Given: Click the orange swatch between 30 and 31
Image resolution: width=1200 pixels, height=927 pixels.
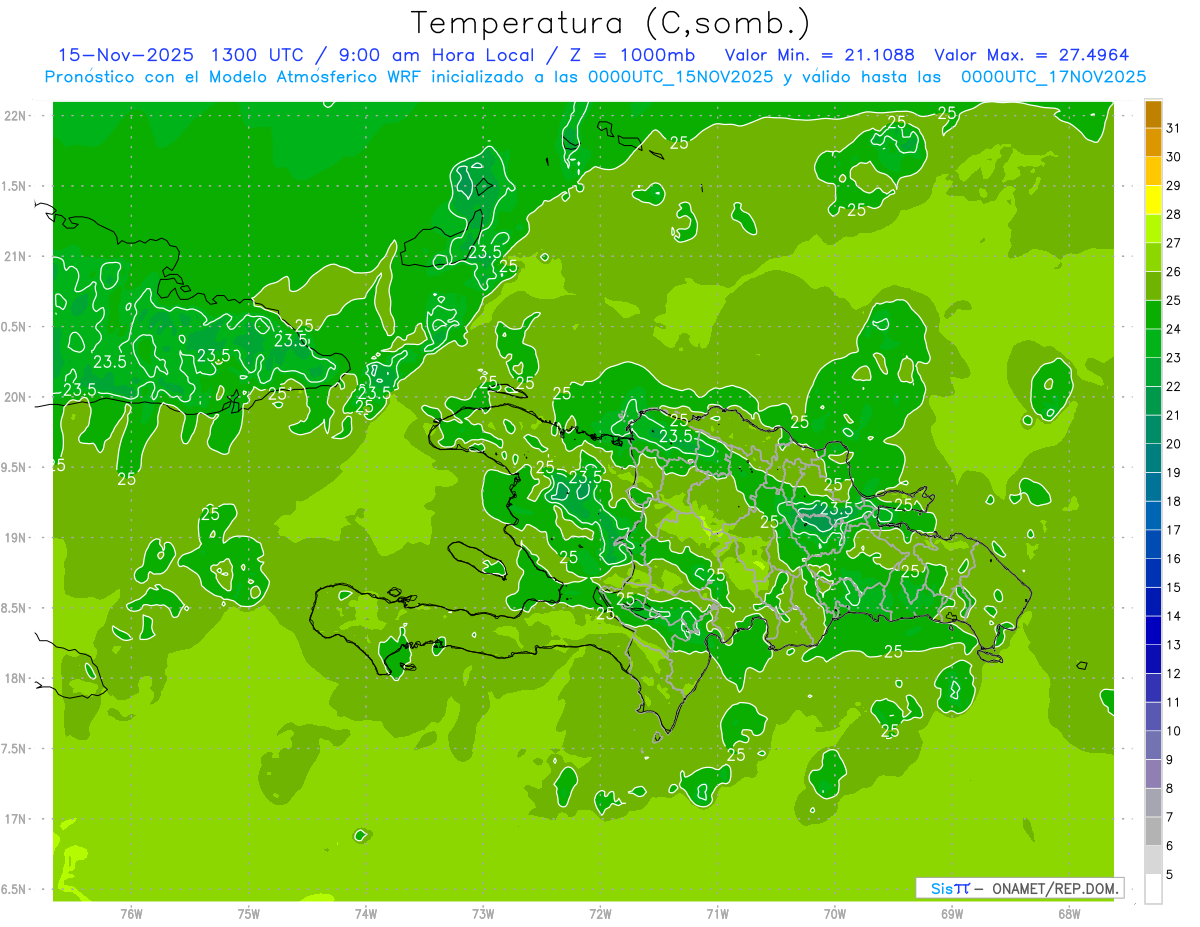Looking at the screenshot, I should (x=1153, y=143).
